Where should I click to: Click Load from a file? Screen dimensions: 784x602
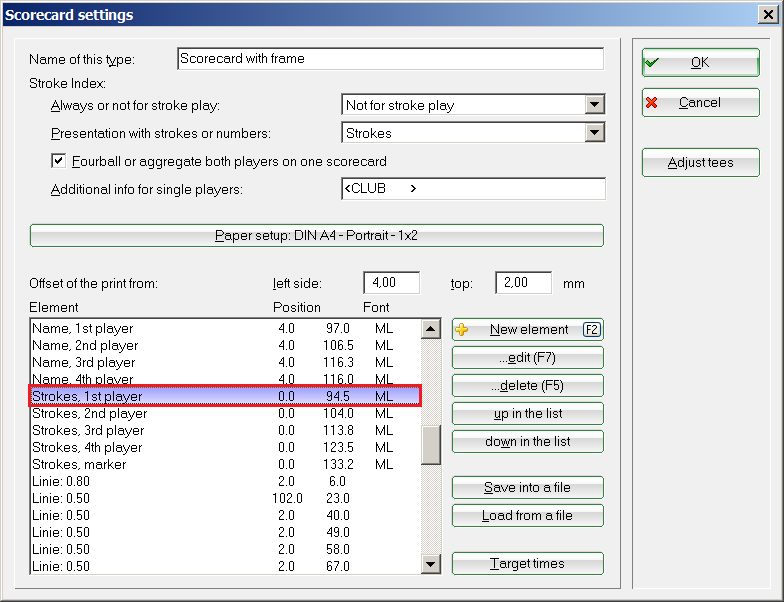click(528, 516)
